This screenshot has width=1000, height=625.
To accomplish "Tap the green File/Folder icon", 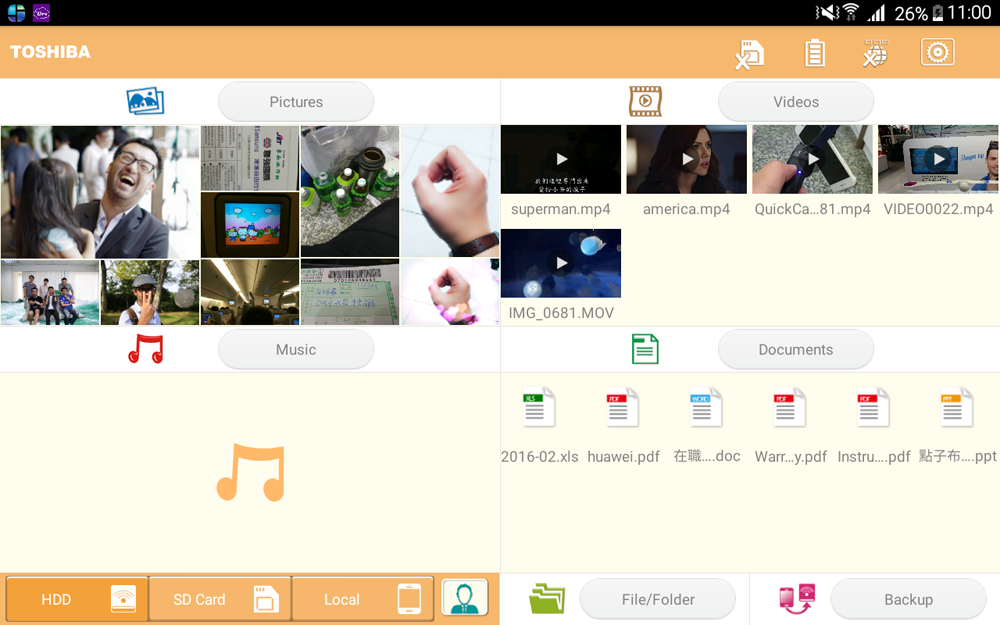I will pyautogui.click(x=547, y=599).
